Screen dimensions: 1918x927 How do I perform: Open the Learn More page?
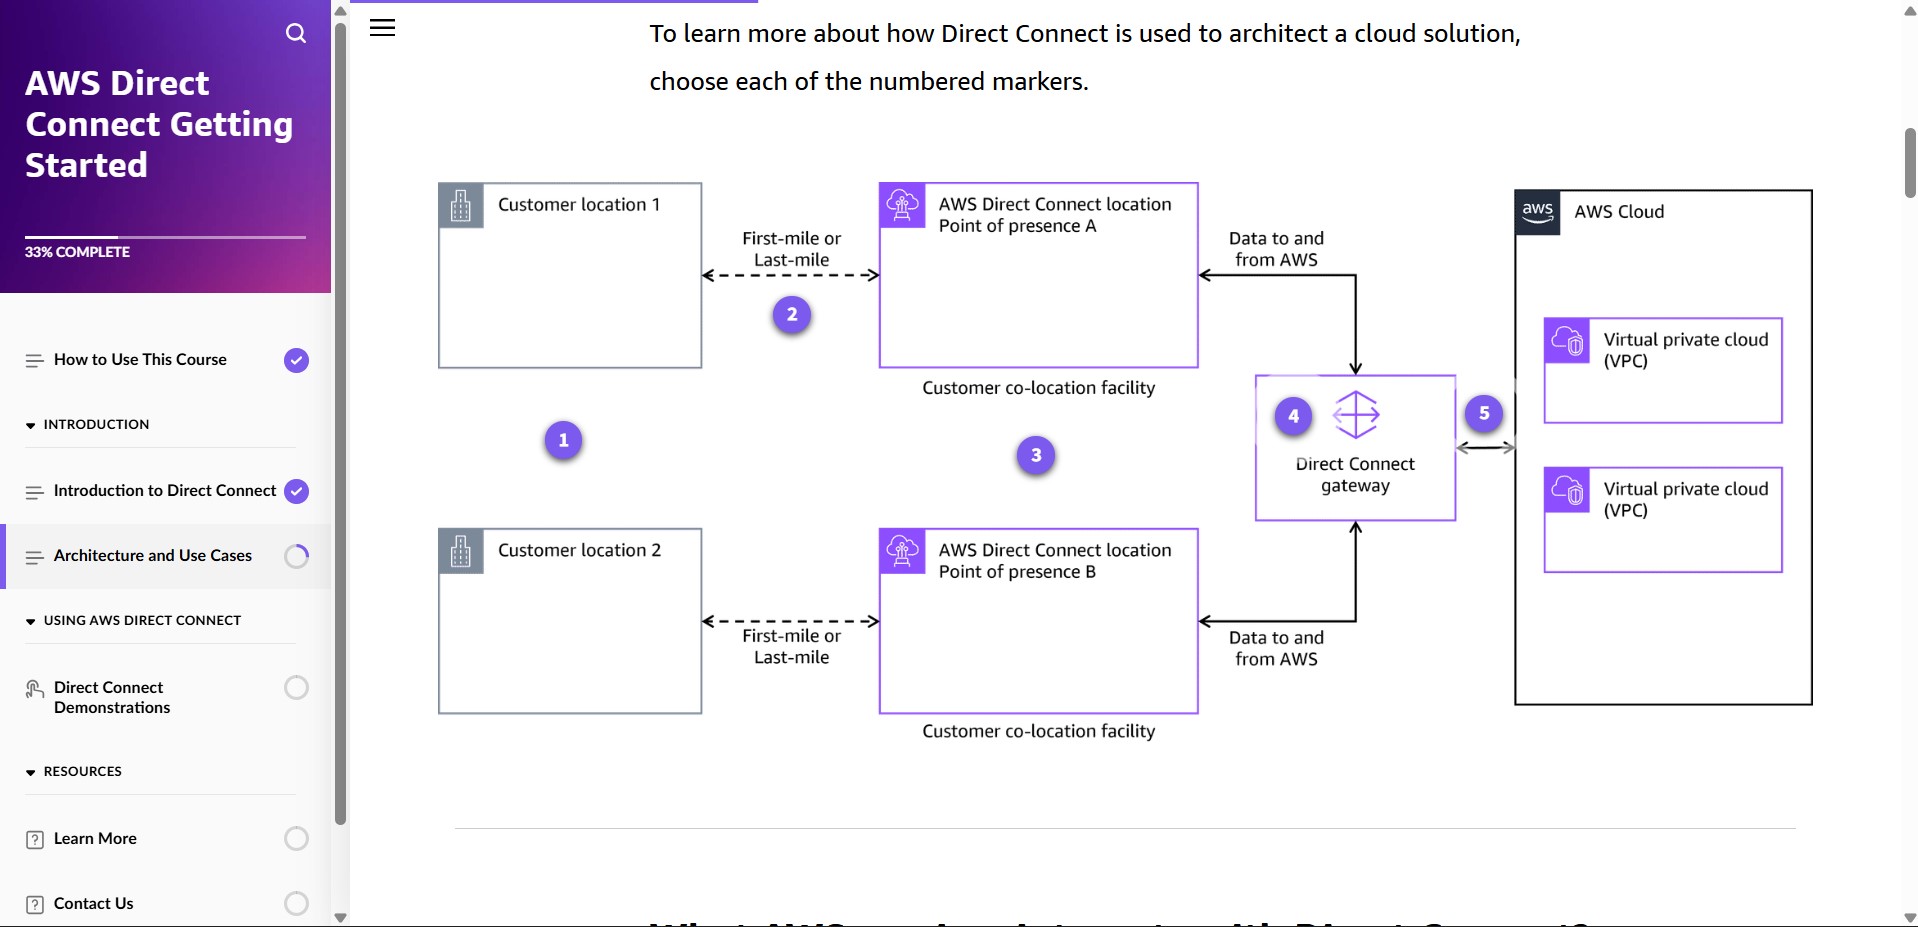click(x=95, y=839)
